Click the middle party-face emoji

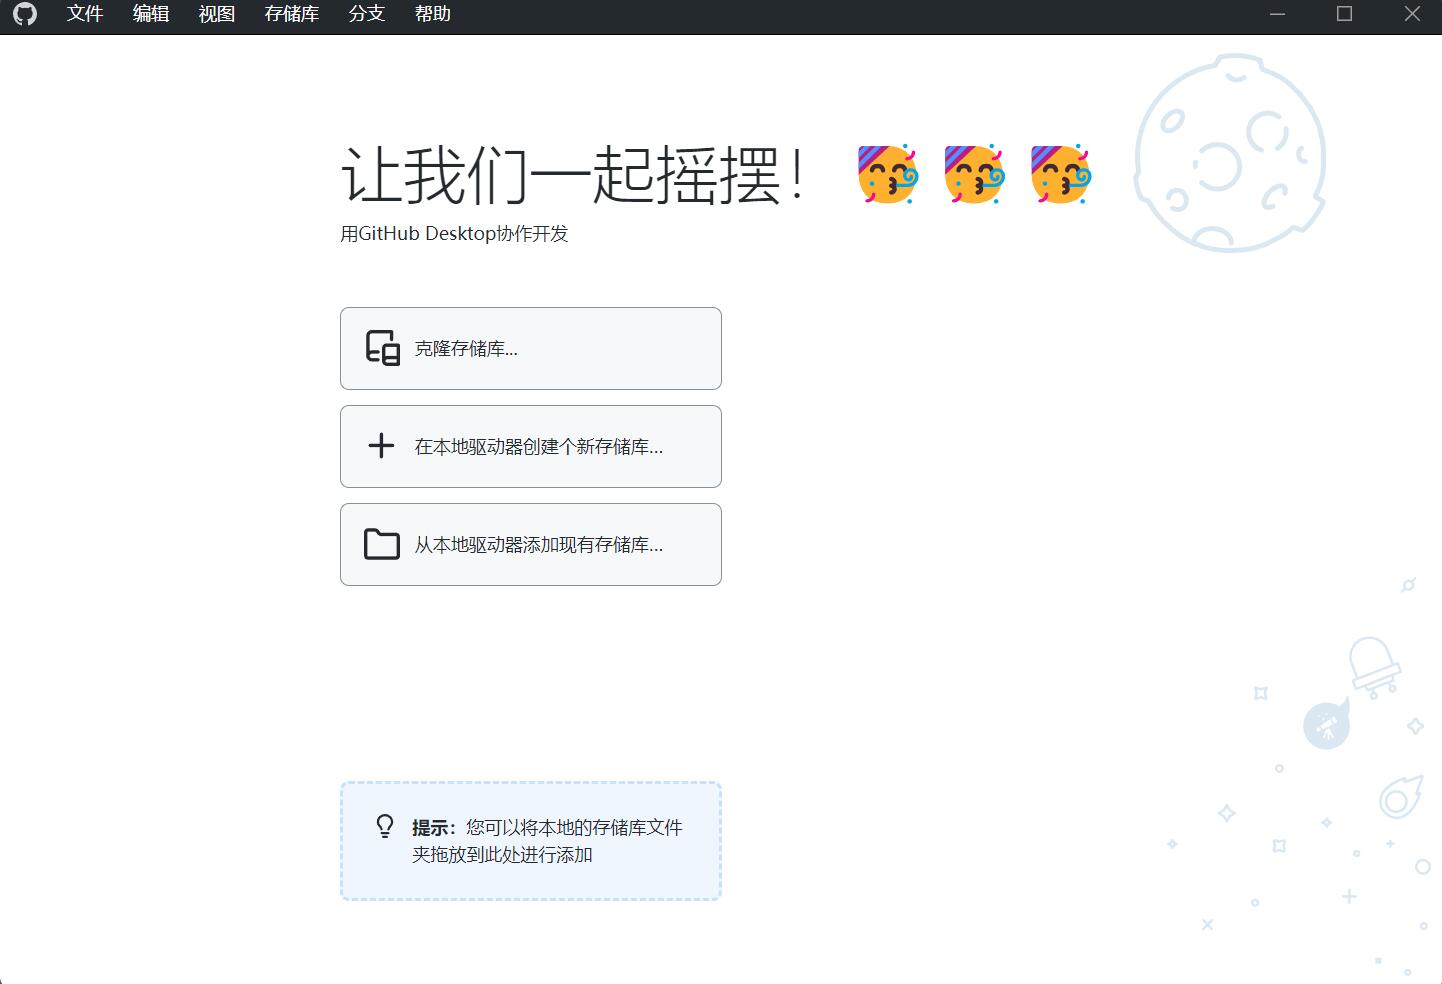pyautogui.click(x=974, y=174)
